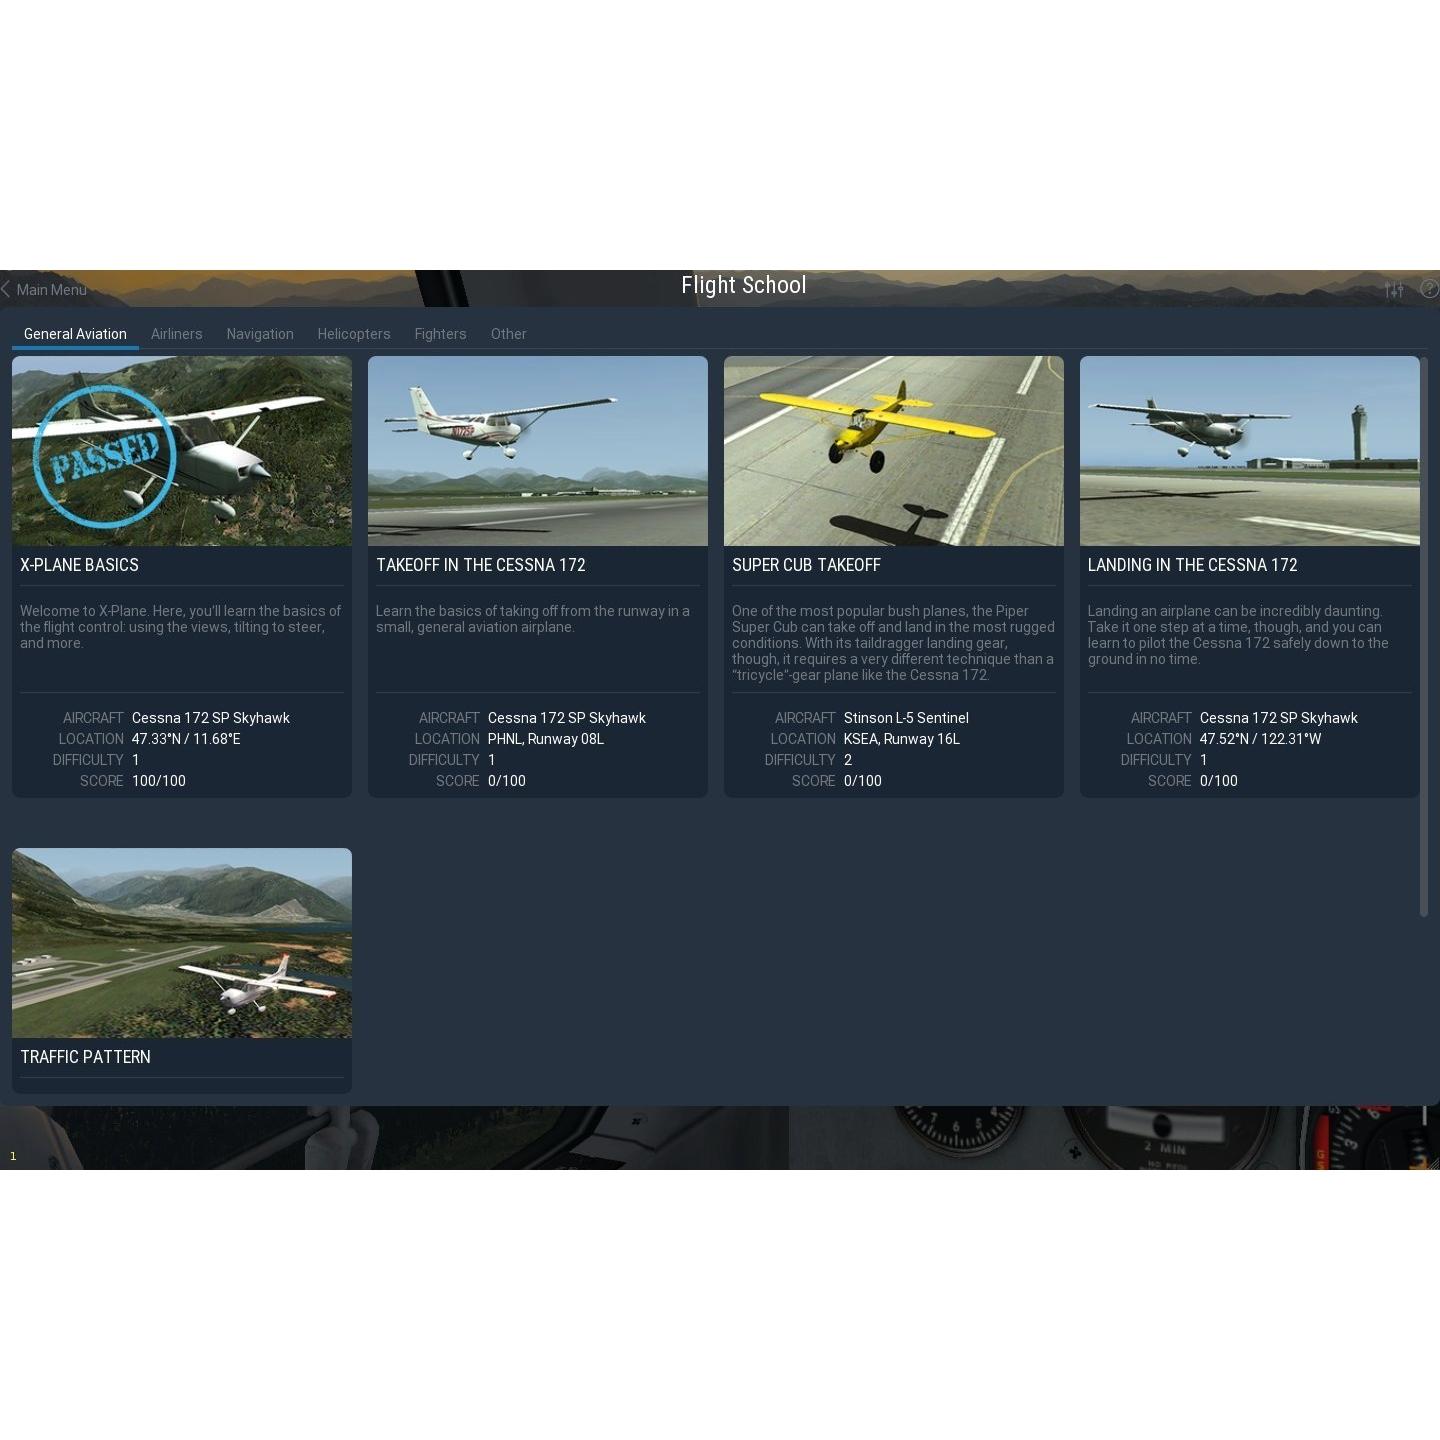Open the settings sliders icon

pyautogui.click(x=1394, y=290)
